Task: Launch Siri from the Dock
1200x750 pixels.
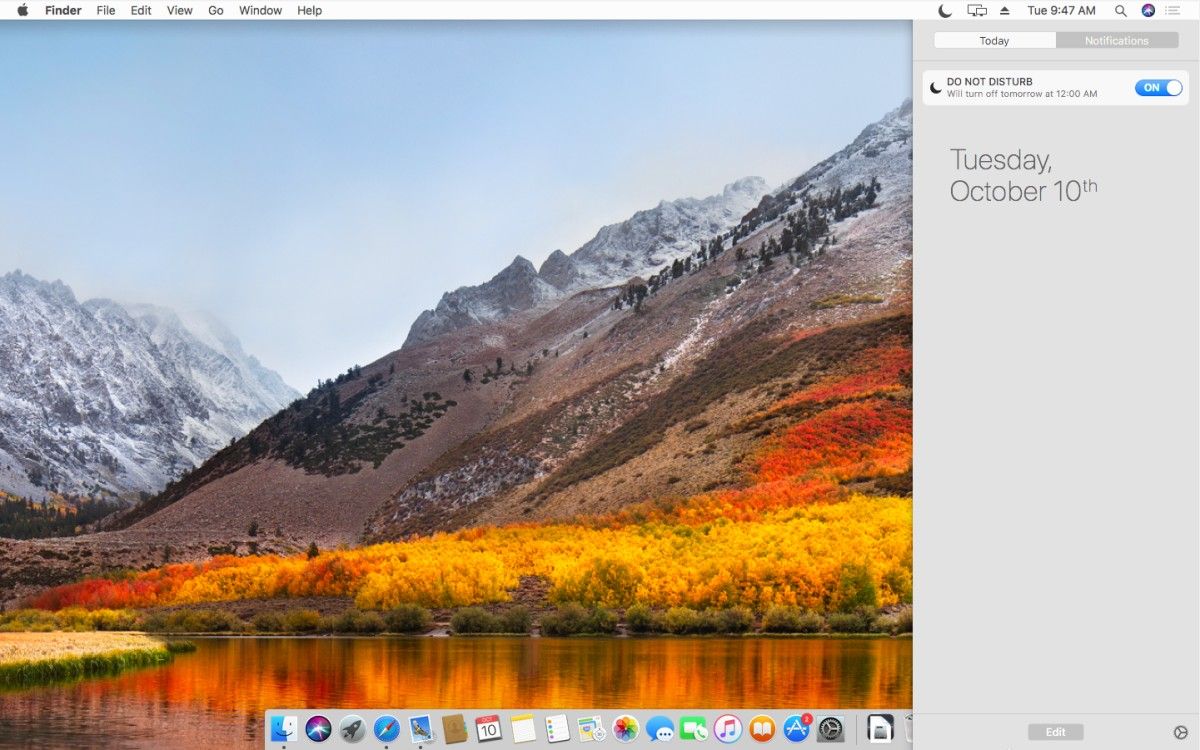Action: [318, 729]
